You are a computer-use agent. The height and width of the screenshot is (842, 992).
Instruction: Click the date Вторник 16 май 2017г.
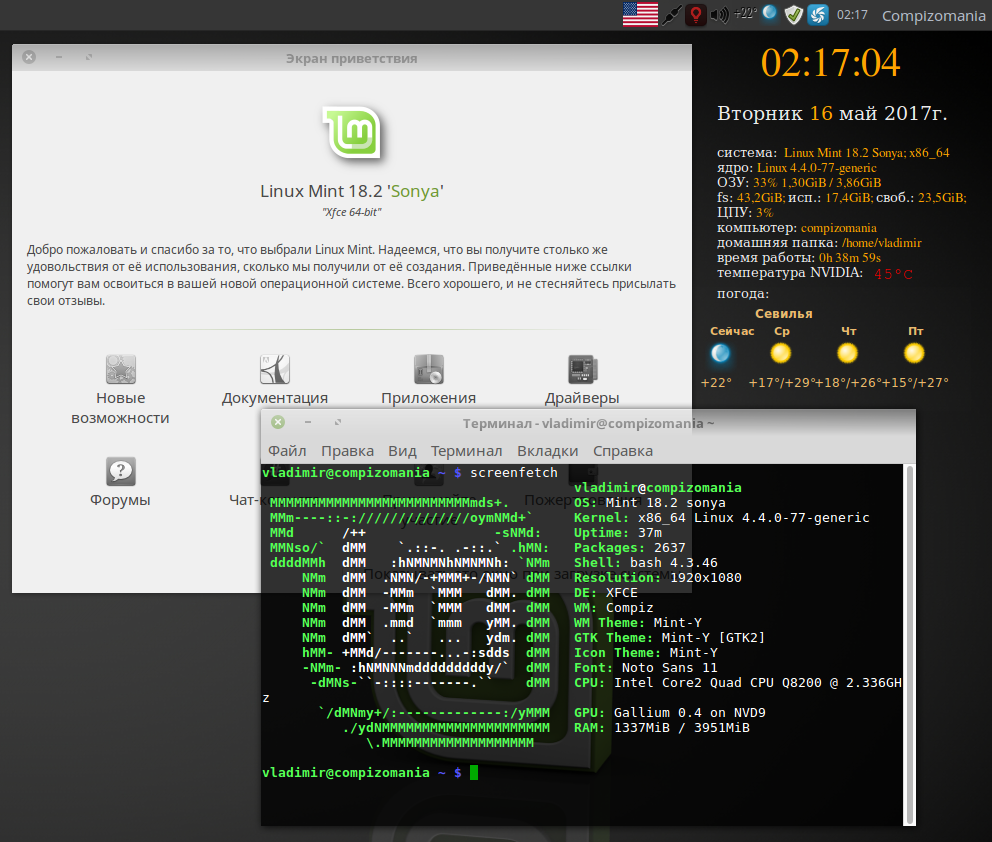coord(832,113)
